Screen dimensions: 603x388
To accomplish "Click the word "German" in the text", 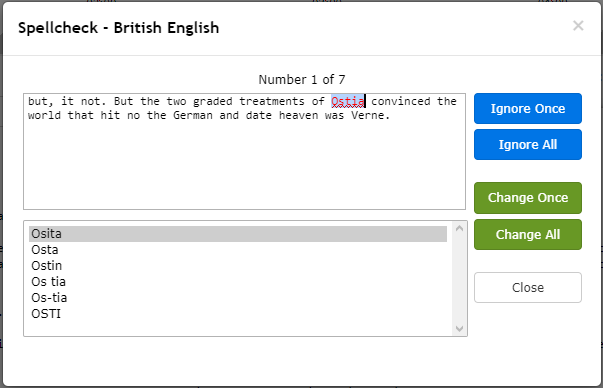I will click(x=193, y=115).
